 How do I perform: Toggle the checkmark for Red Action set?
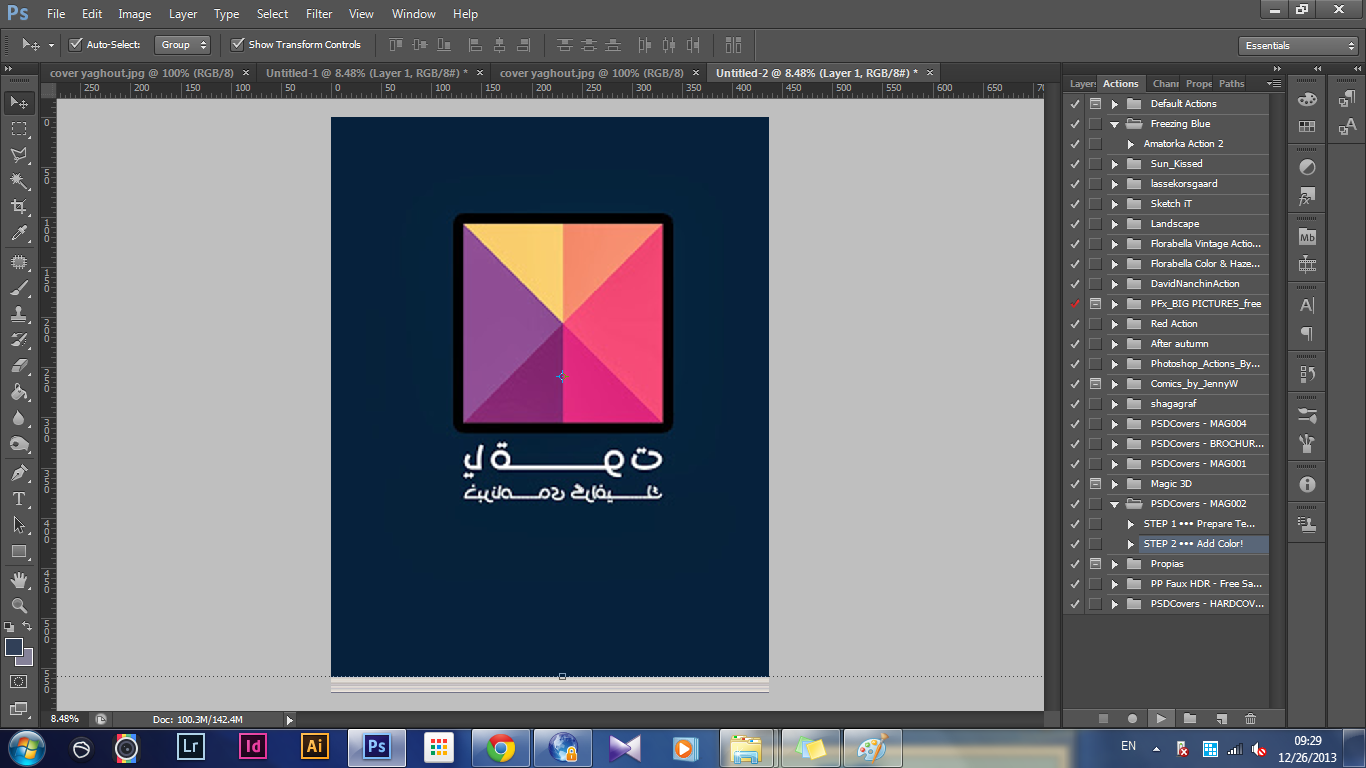click(1075, 324)
